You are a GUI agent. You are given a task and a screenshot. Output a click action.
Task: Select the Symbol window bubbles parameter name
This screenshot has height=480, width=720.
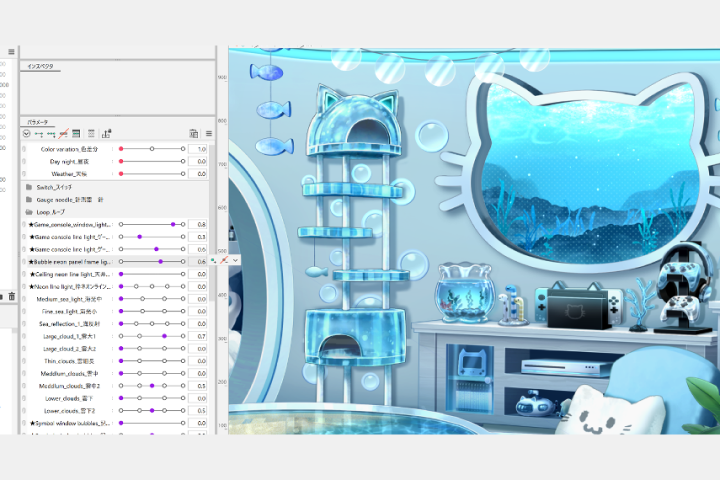[x=70, y=423]
